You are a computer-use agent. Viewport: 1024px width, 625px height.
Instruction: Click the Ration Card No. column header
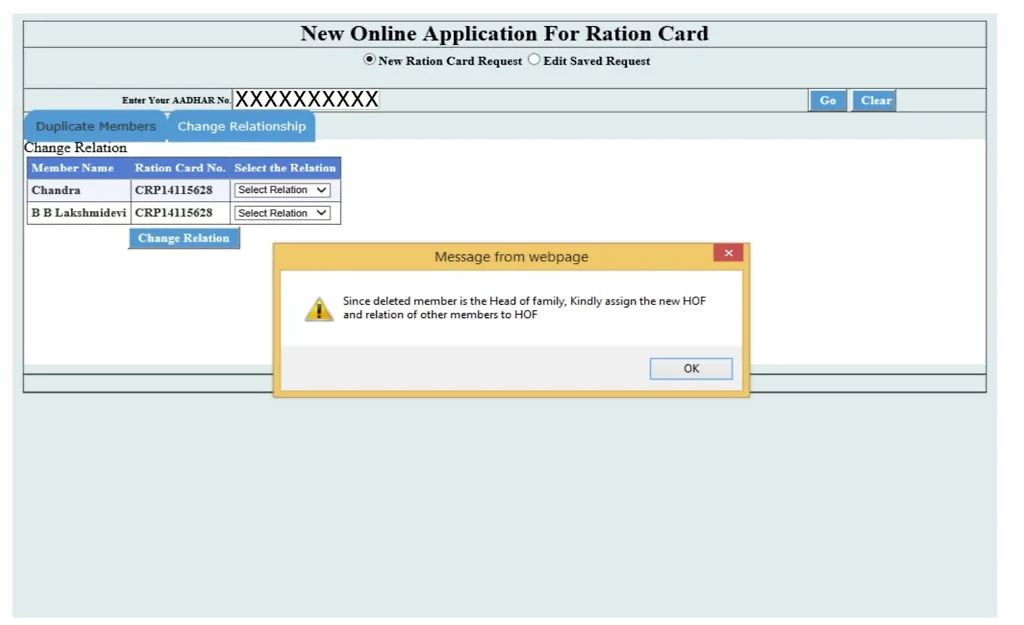pos(180,168)
